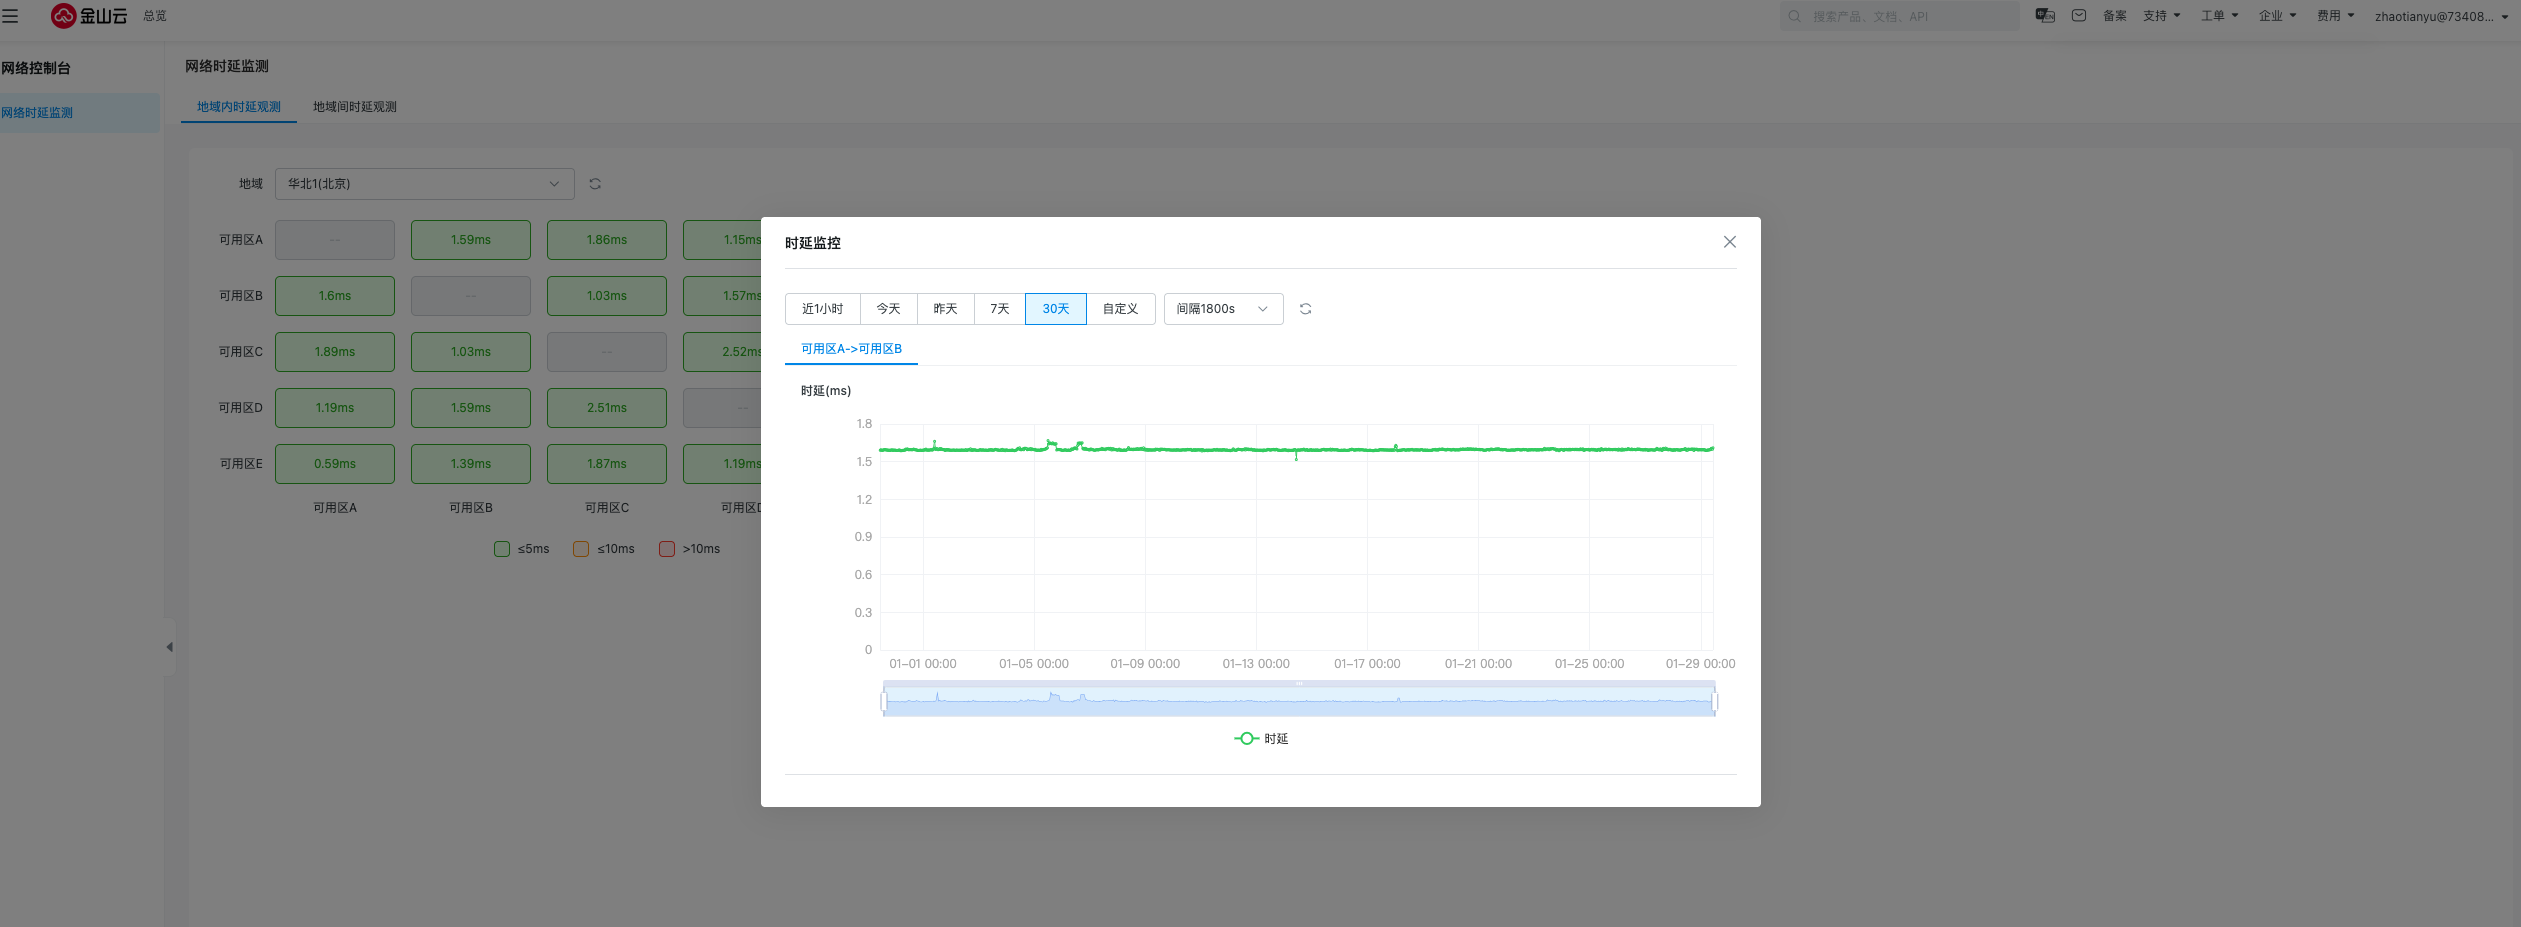Collapse the sidebar with the arrow handle
The width and height of the screenshot is (2521, 927).
[169, 647]
